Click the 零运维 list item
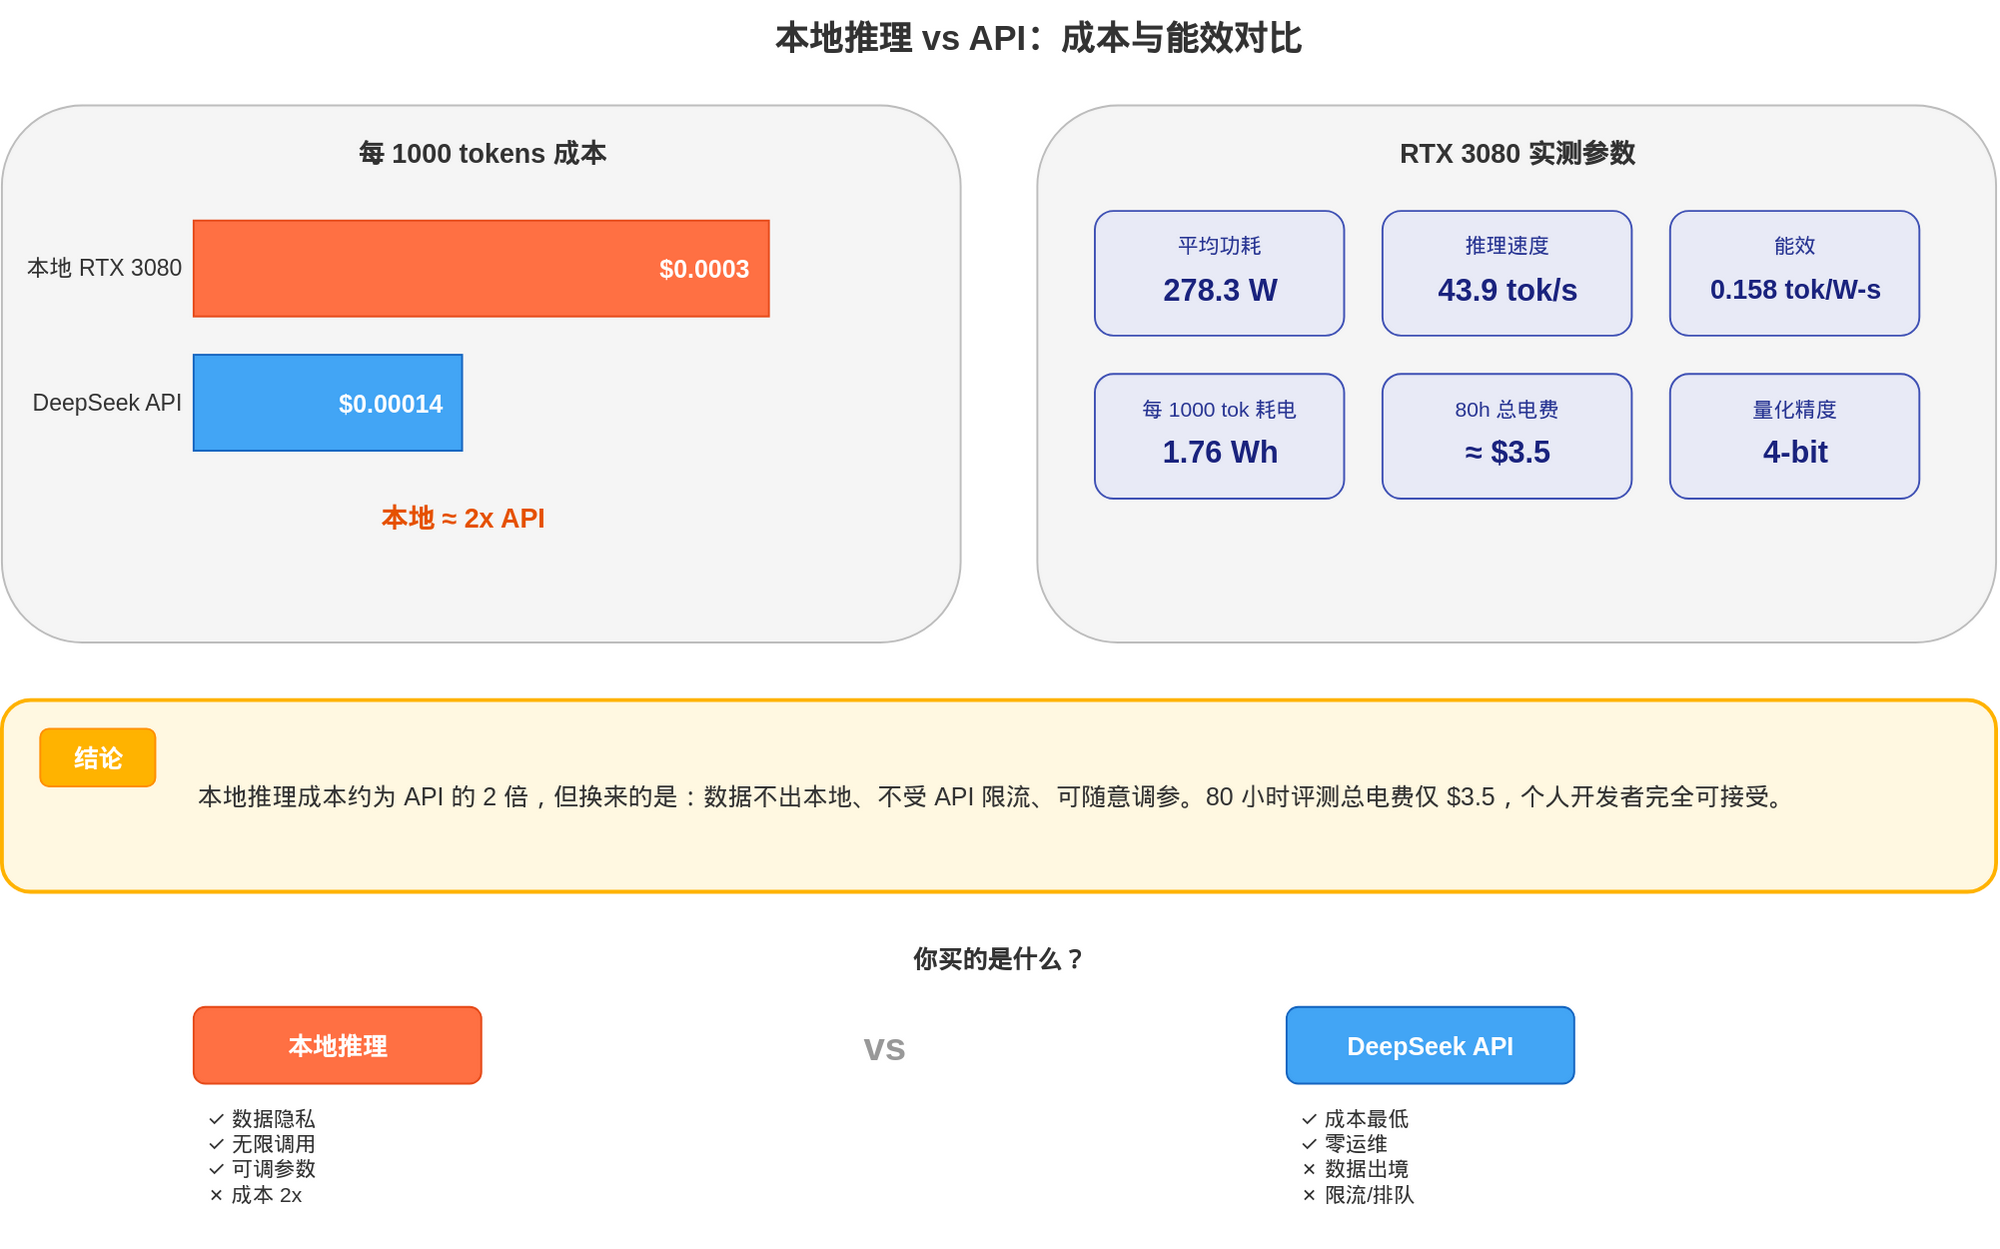Viewport: 2000px width, 1249px height. pos(1345,1144)
